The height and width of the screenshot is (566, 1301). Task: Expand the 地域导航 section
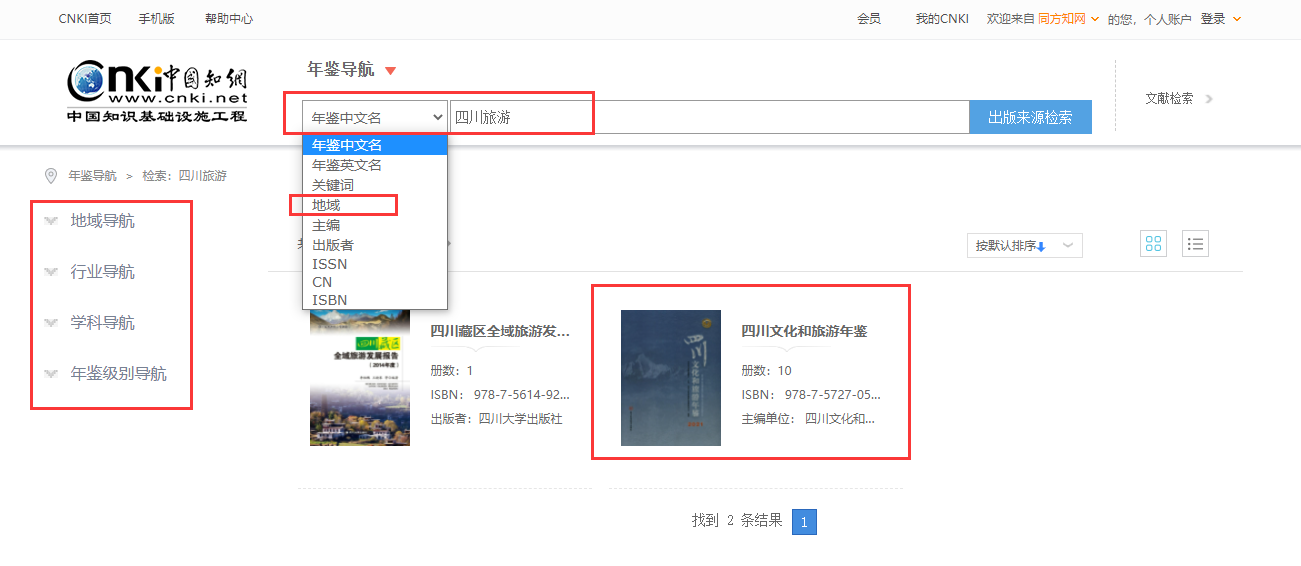[51, 221]
